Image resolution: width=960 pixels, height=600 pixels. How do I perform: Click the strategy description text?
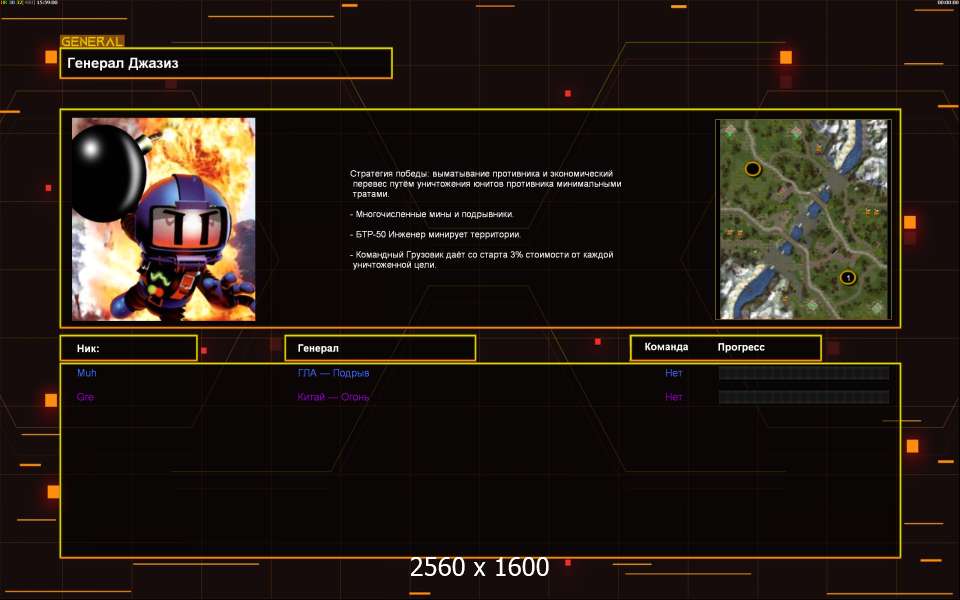[485, 219]
